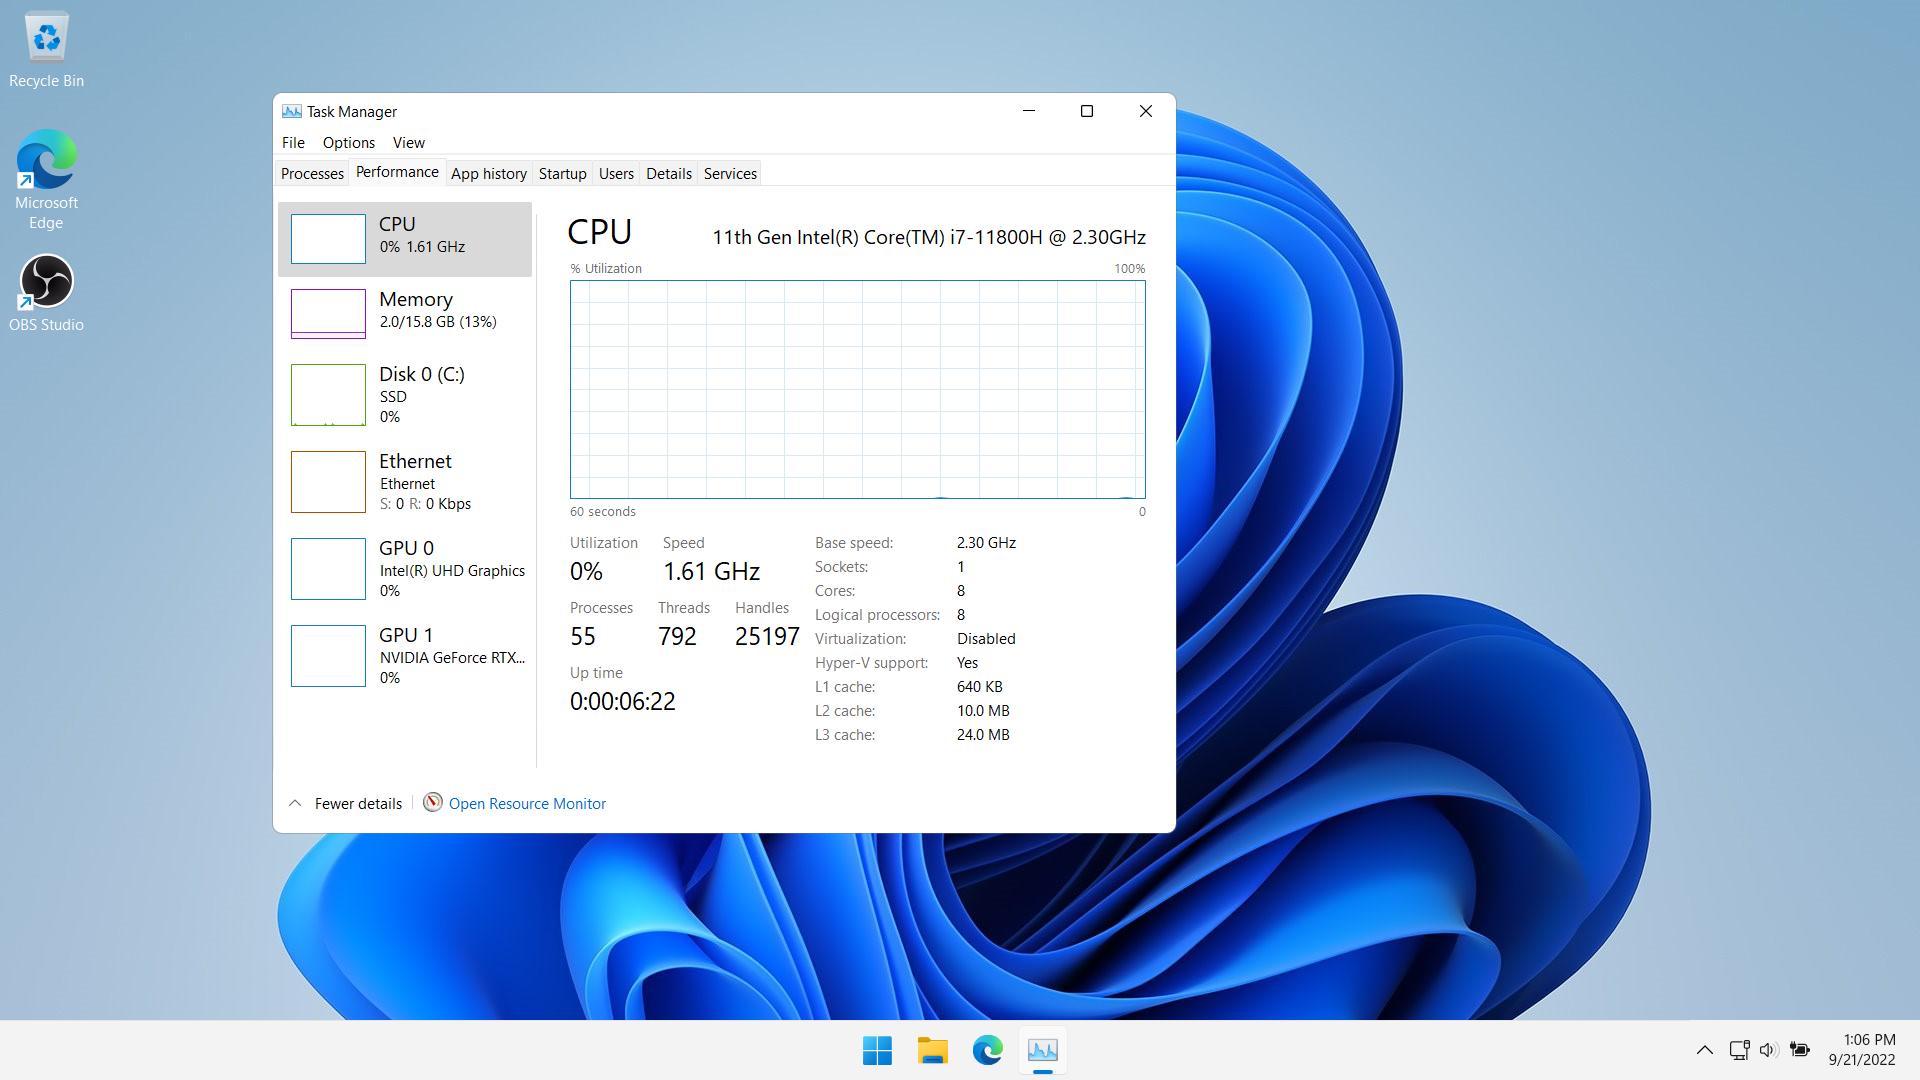1920x1080 pixels.
Task: Switch to the App history tab
Action: coord(488,174)
